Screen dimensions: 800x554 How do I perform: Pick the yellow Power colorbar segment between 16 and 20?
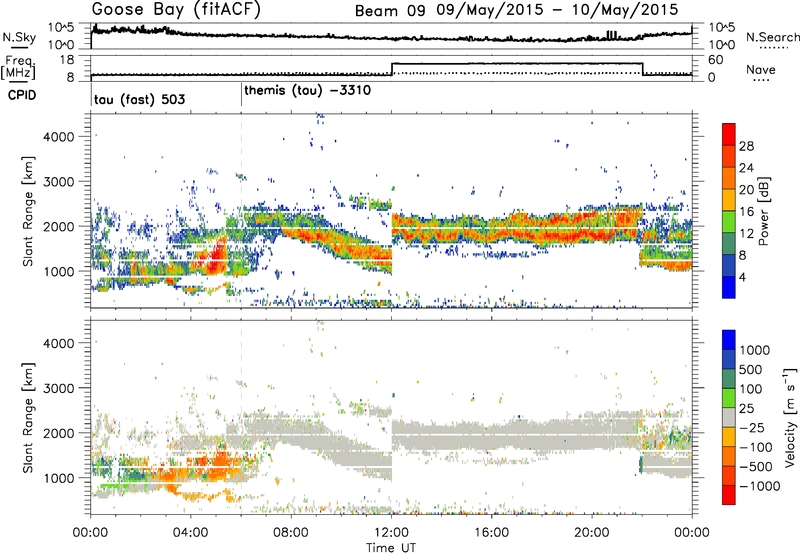coord(729,200)
